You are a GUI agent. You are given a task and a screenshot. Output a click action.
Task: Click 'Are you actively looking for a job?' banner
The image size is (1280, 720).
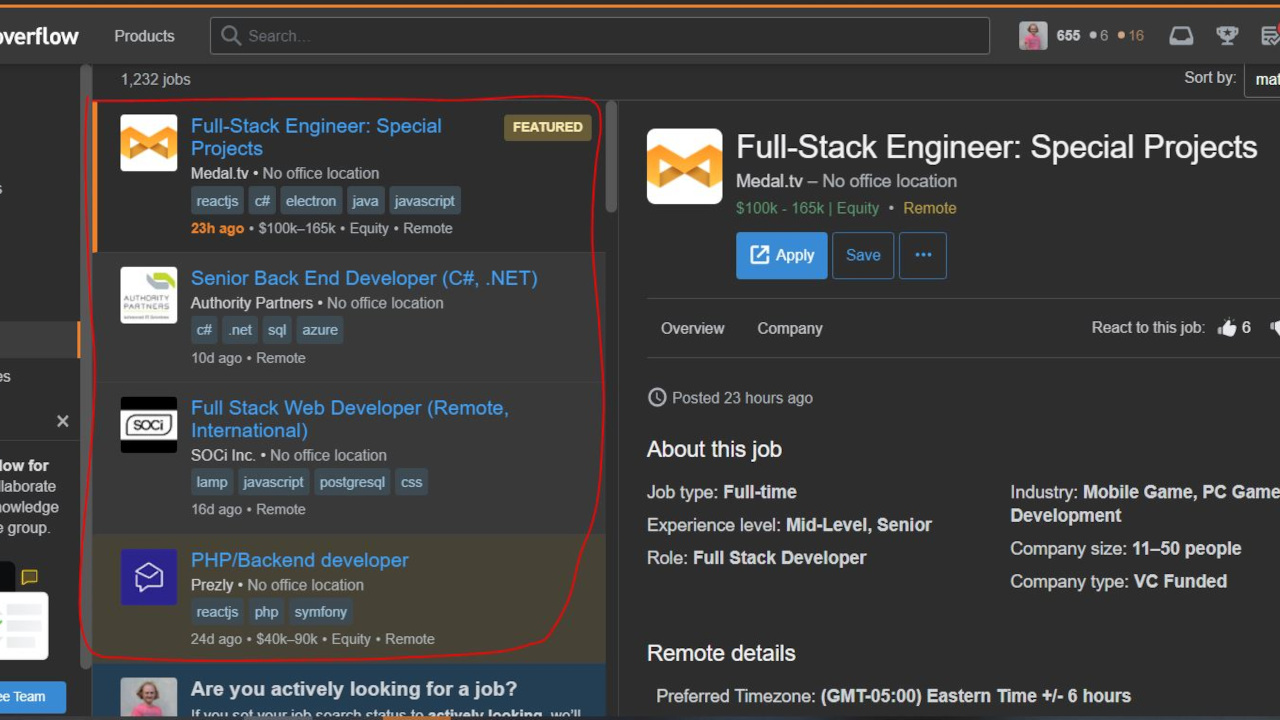(x=348, y=692)
